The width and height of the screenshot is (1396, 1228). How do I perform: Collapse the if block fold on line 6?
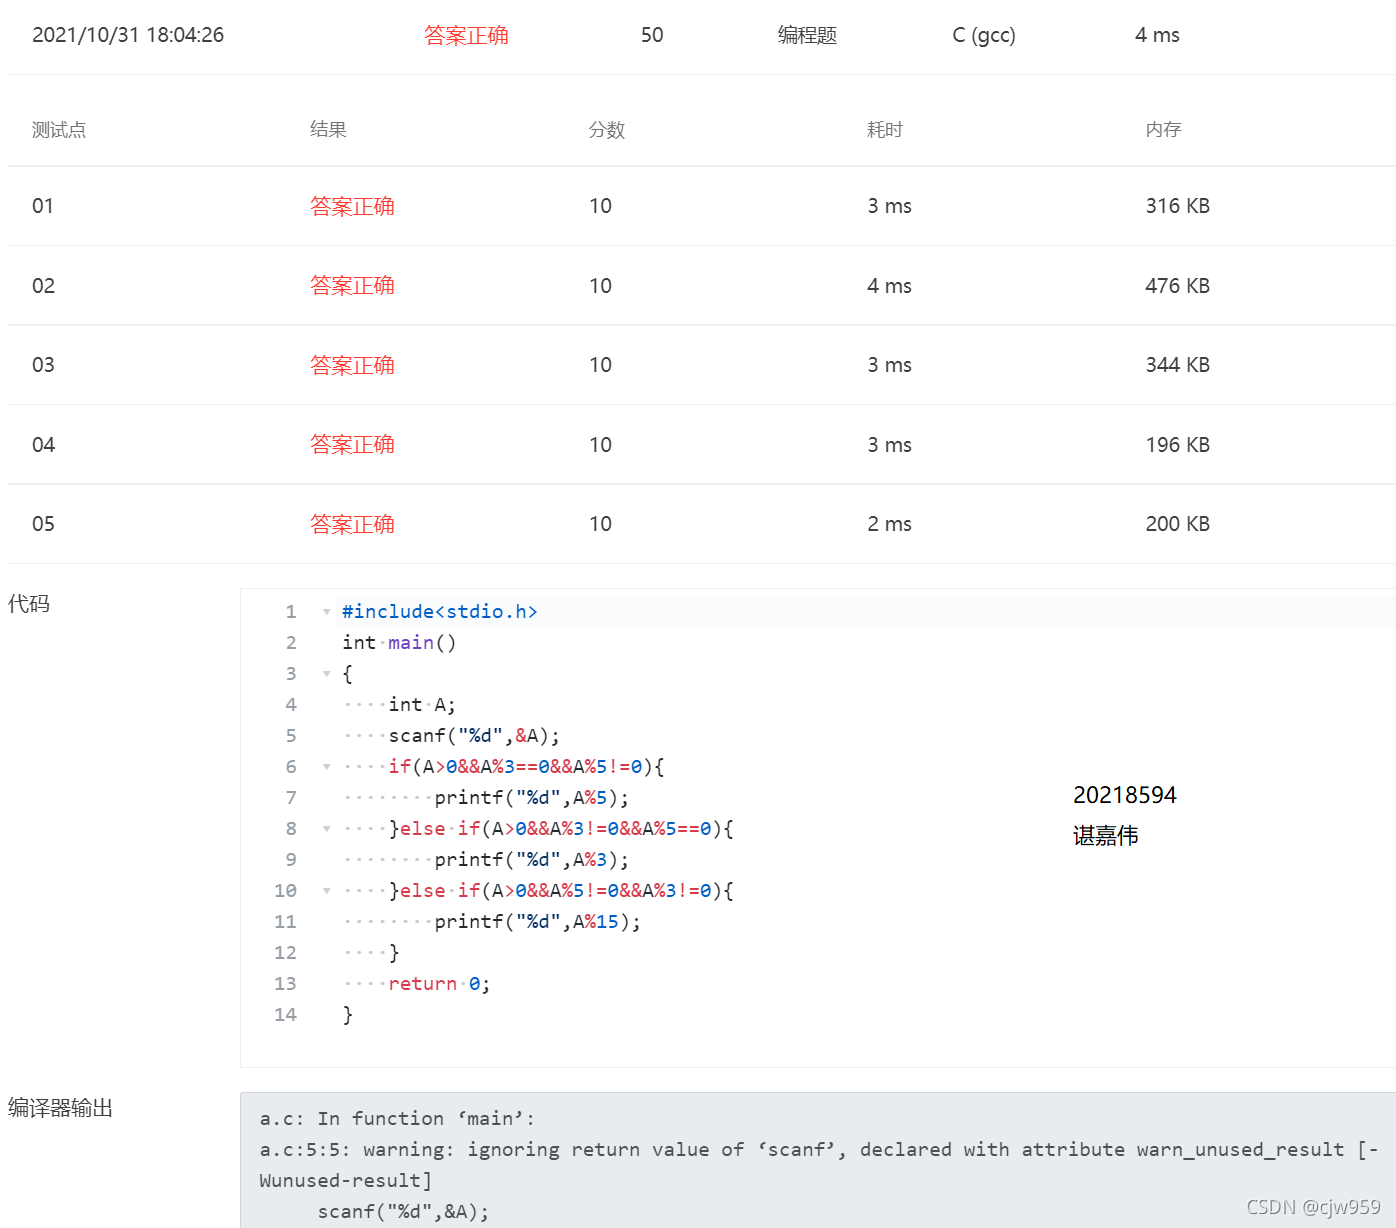click(326, 767)
